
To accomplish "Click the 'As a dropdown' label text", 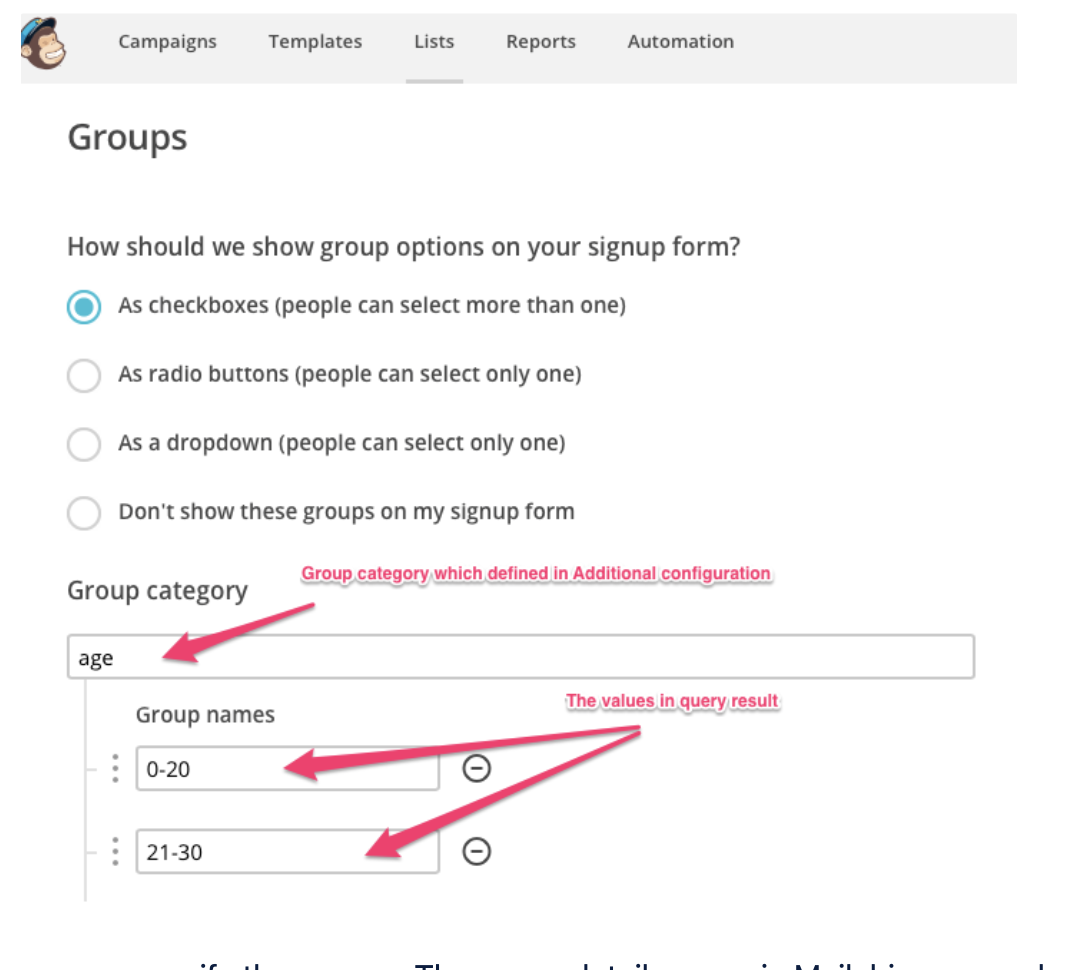I will click(341, 443).
